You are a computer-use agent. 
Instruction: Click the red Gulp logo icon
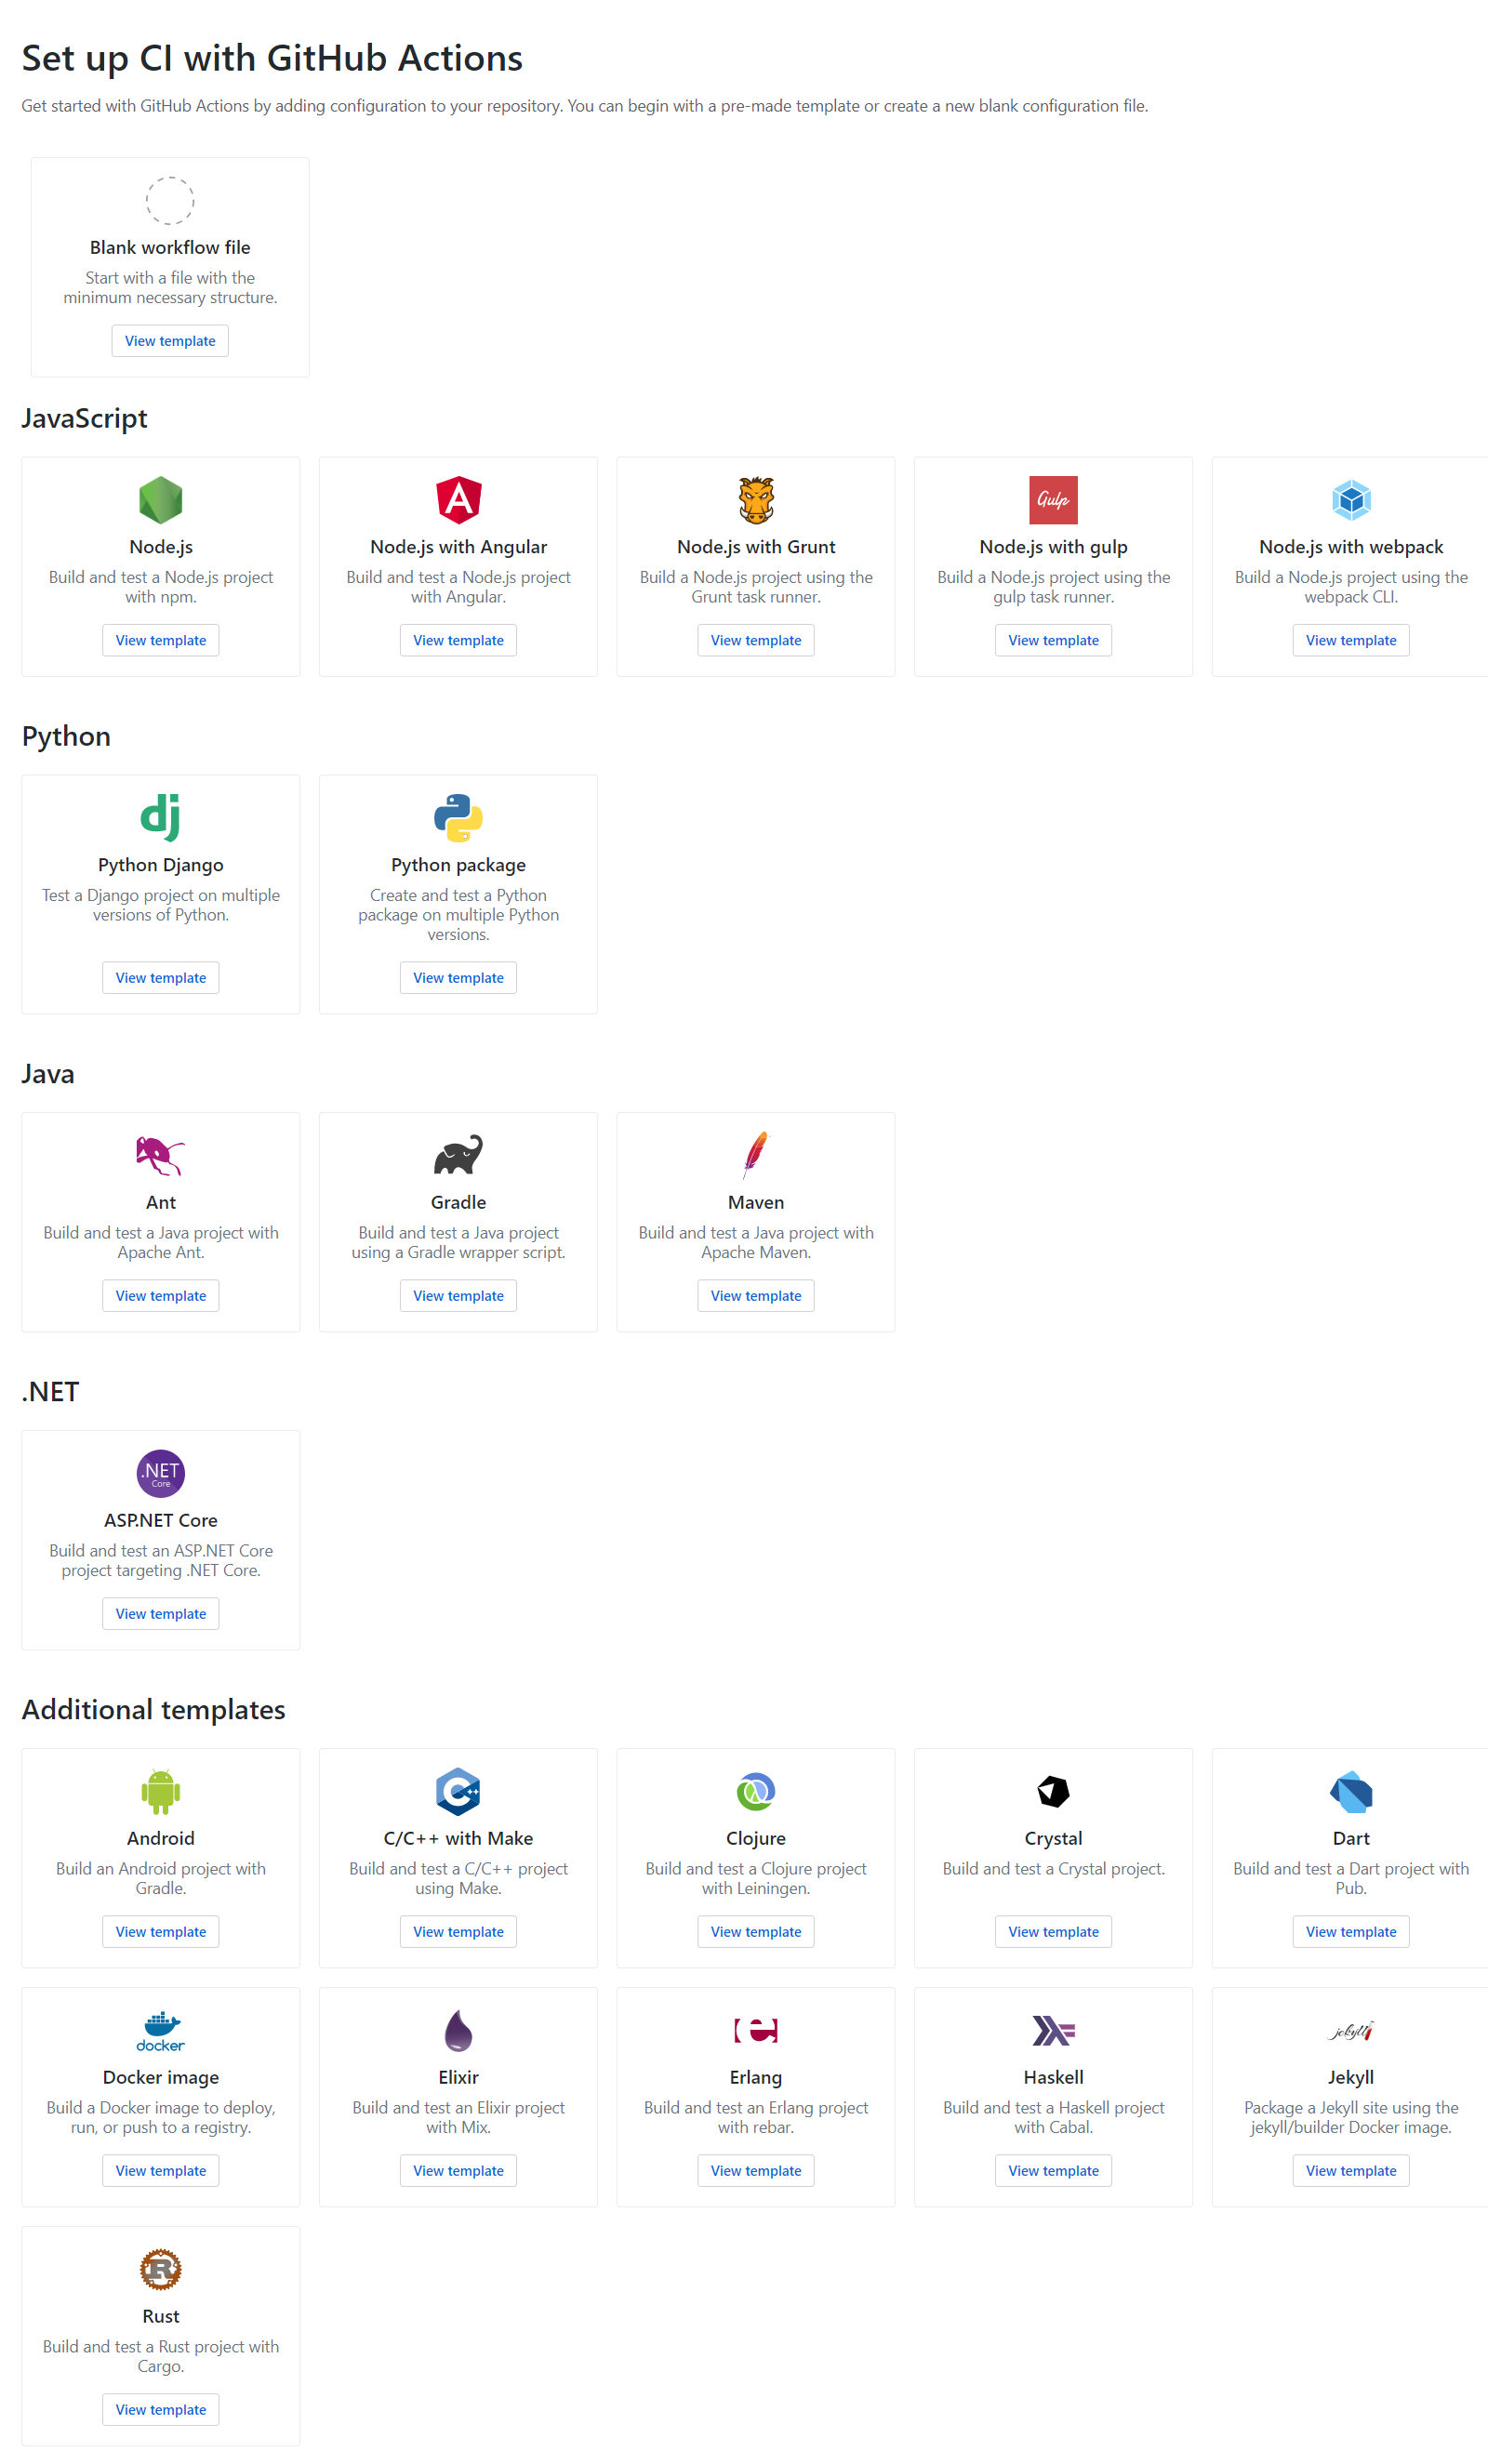(x=1054, y=500)
